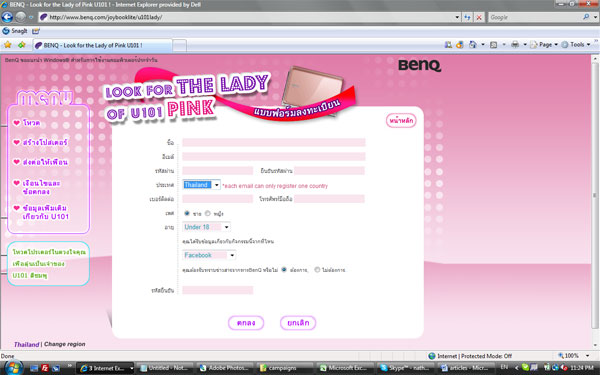Select the BENQ - Look for the Lady tab
This screenshot has width=600, height=375.
coord(102,45)
